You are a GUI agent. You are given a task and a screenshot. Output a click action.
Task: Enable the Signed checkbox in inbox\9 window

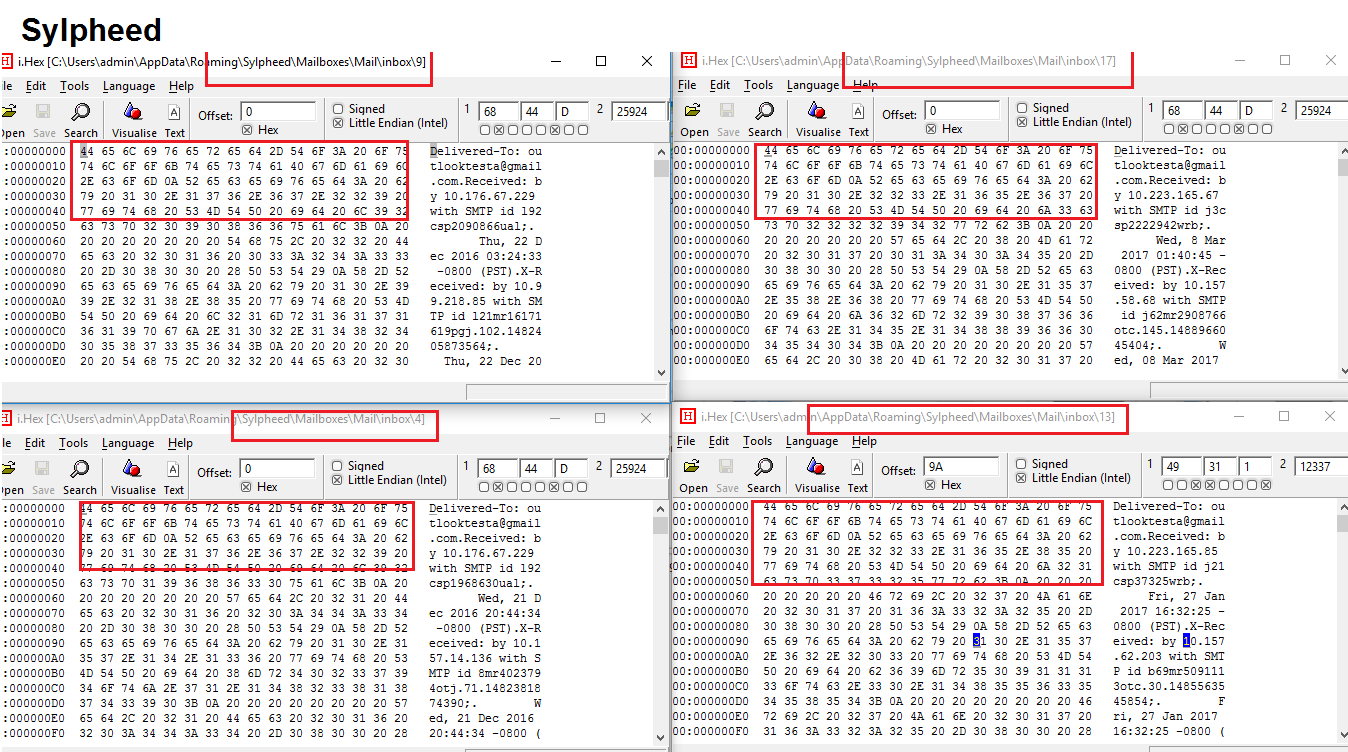339,109
